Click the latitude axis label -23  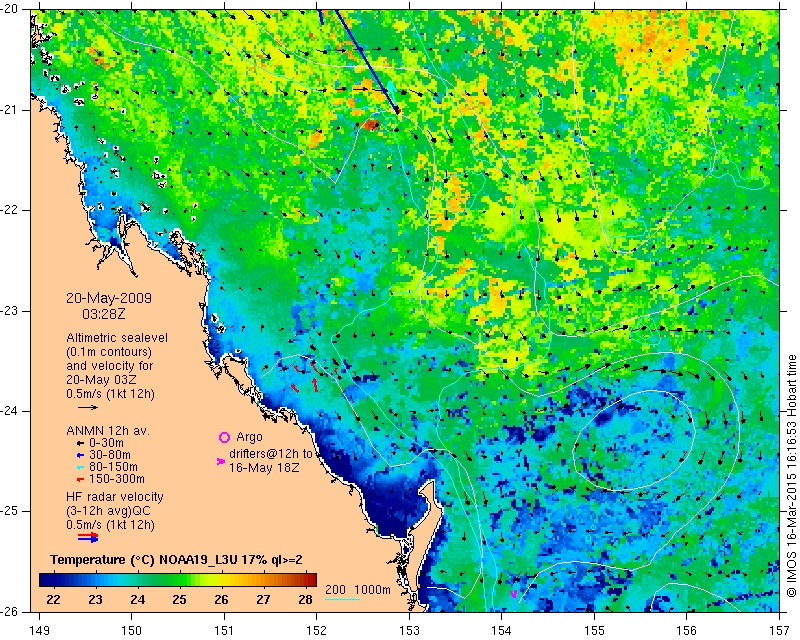tap(11, 311)
